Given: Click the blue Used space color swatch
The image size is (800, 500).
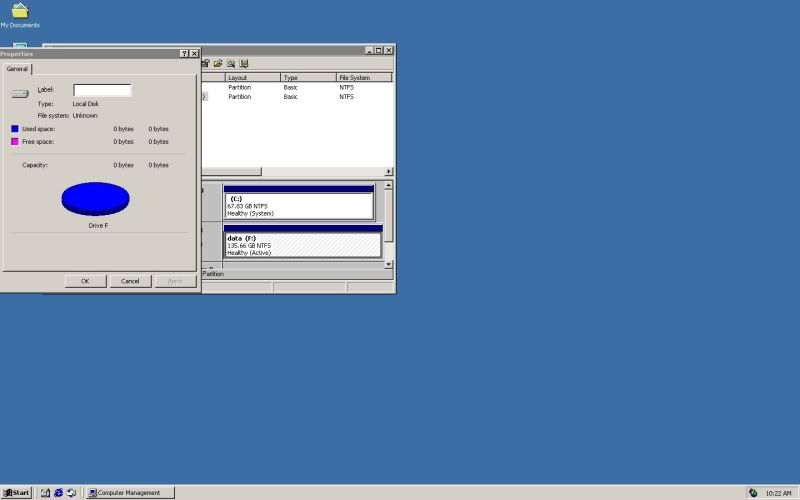Looking at the screenshot, I should tap(14, 129).
